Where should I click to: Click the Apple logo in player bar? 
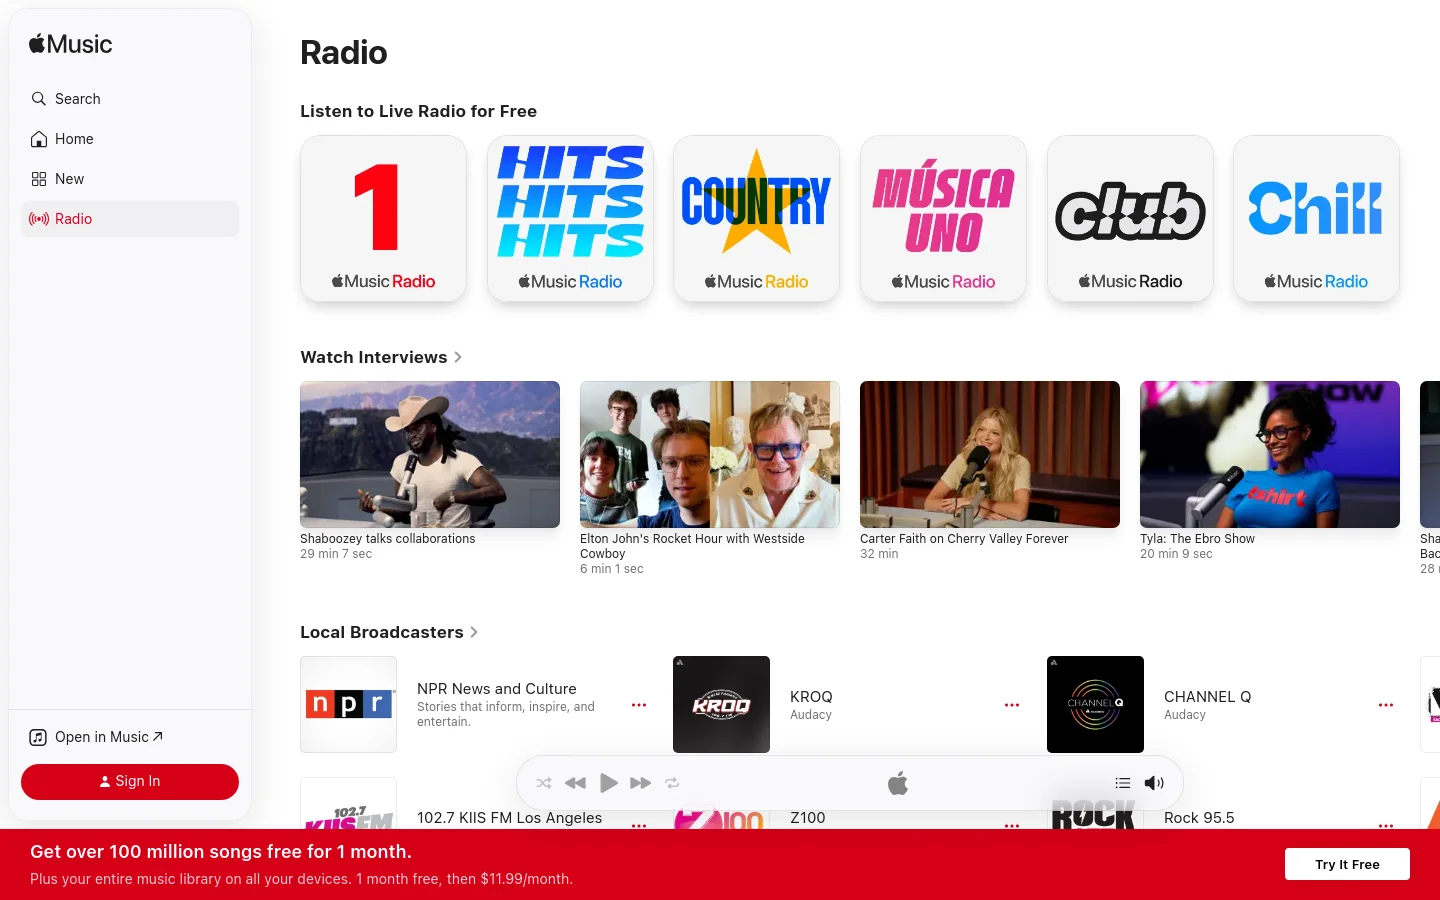click(898, 783)
